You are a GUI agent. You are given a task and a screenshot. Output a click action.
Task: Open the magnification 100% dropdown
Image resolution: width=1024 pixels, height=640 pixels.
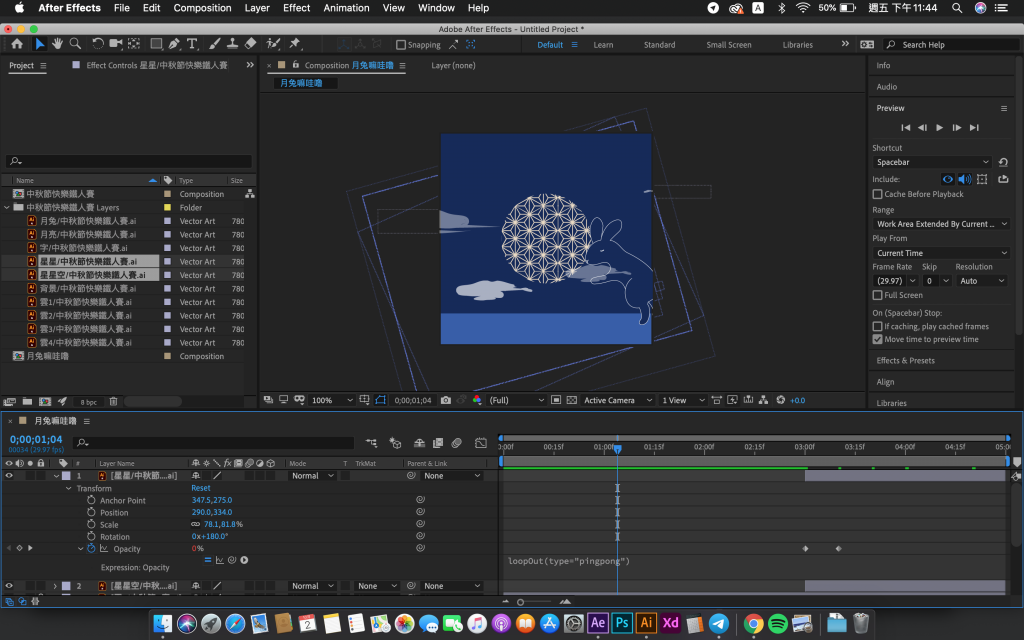333,400
